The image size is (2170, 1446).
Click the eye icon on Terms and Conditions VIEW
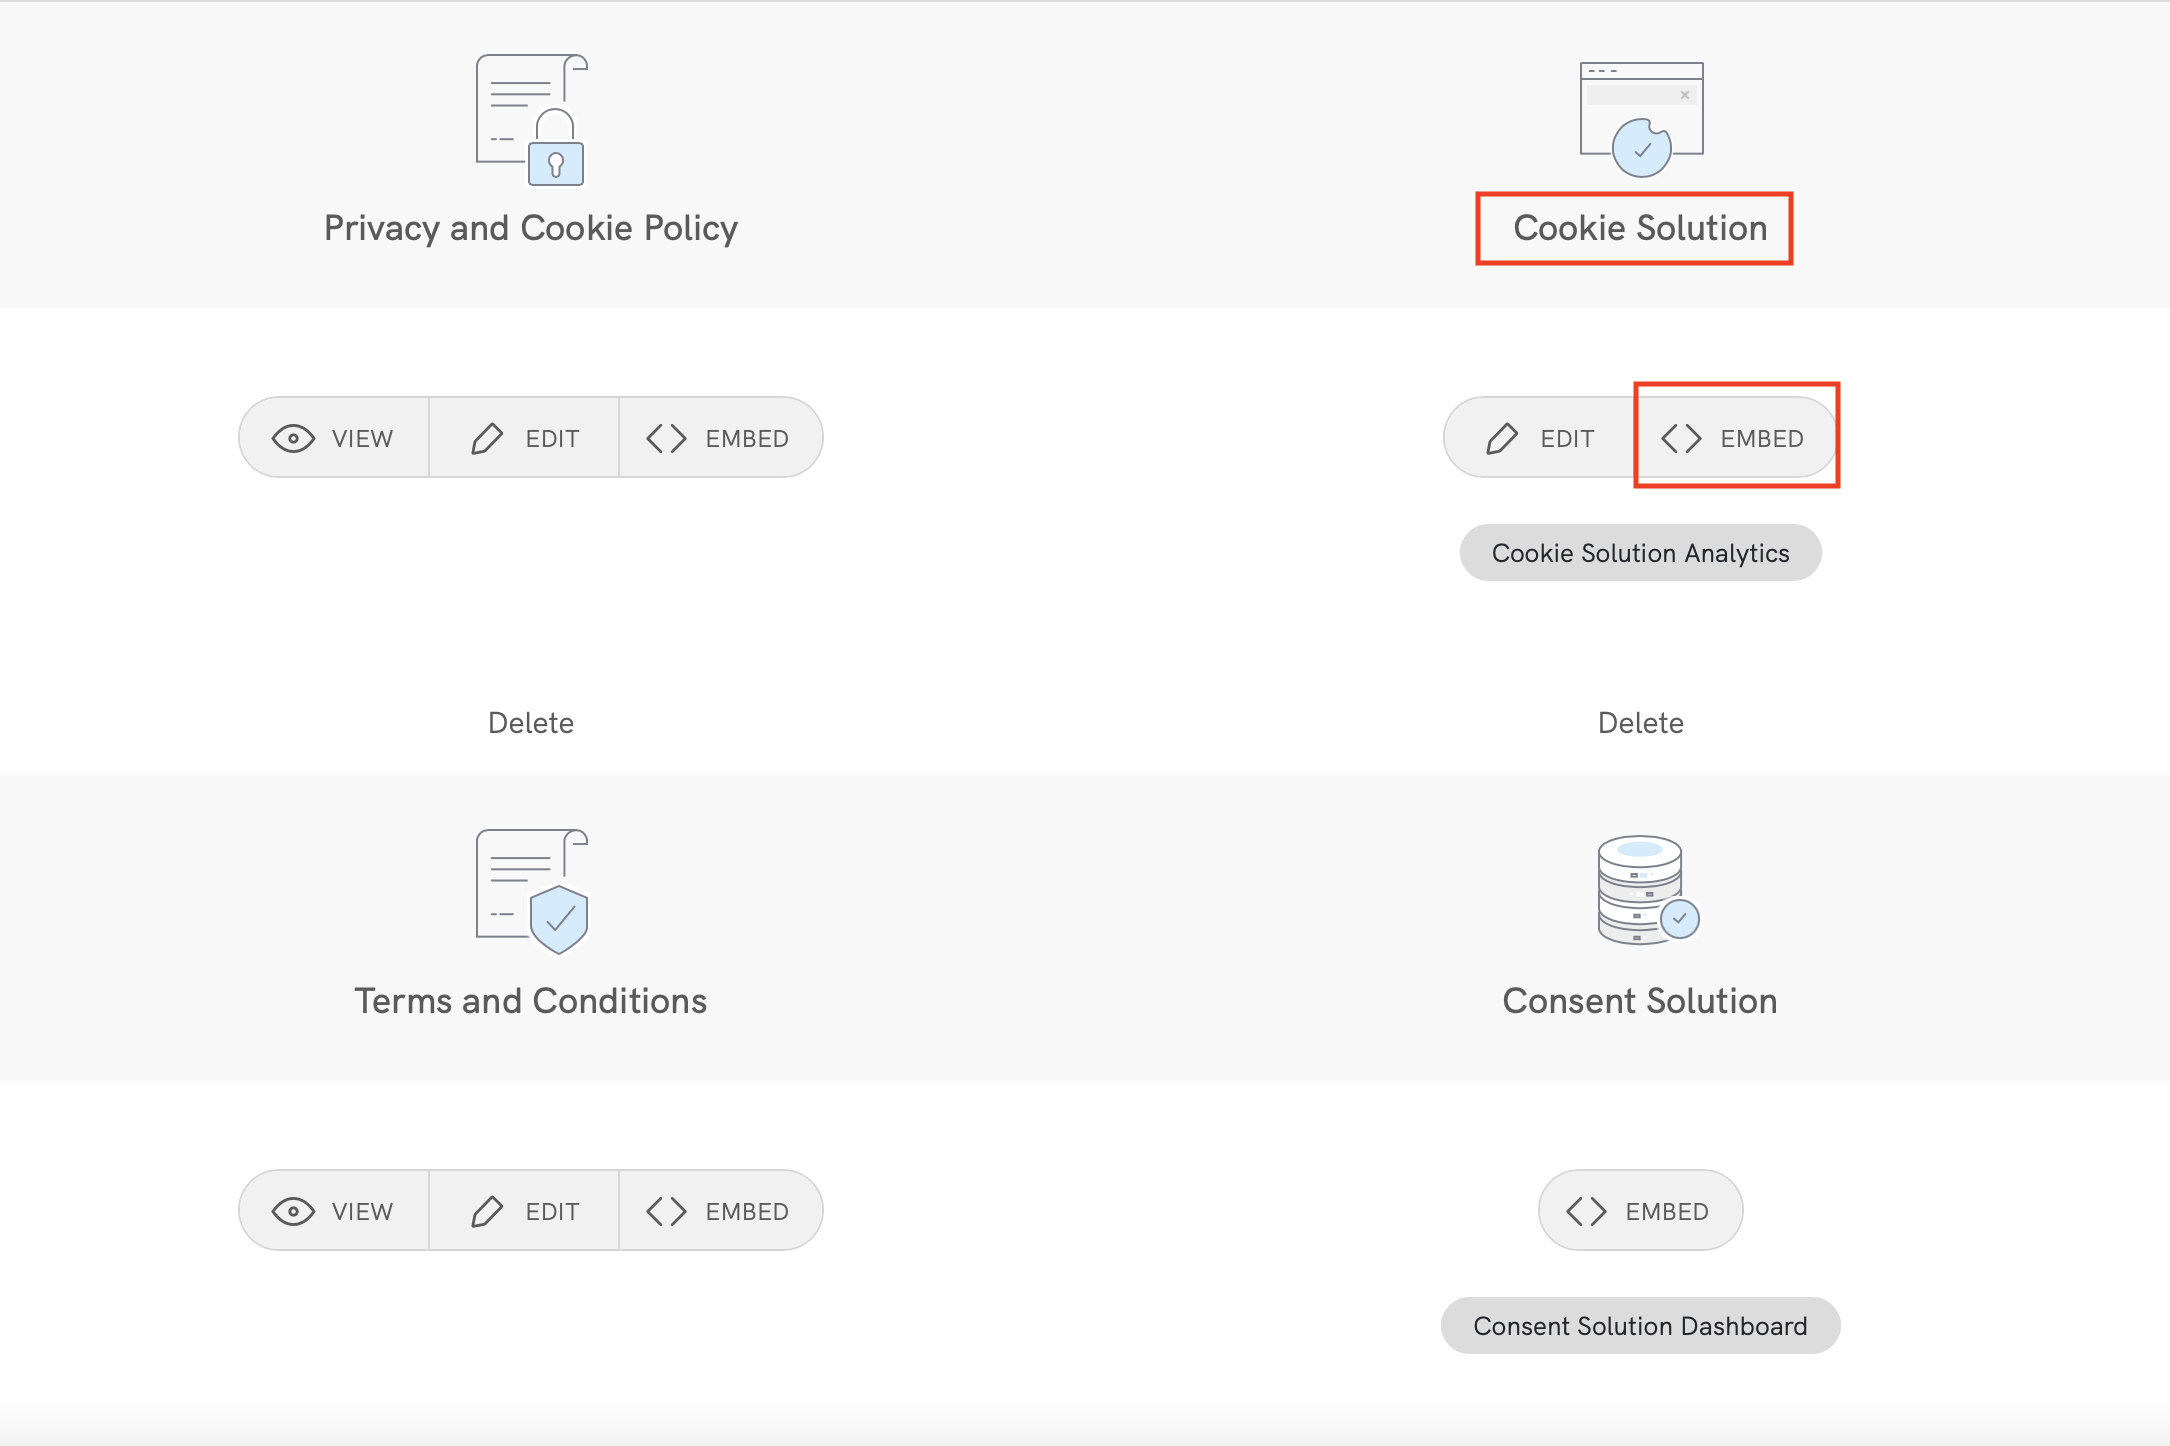click(x=292, y=1210)
